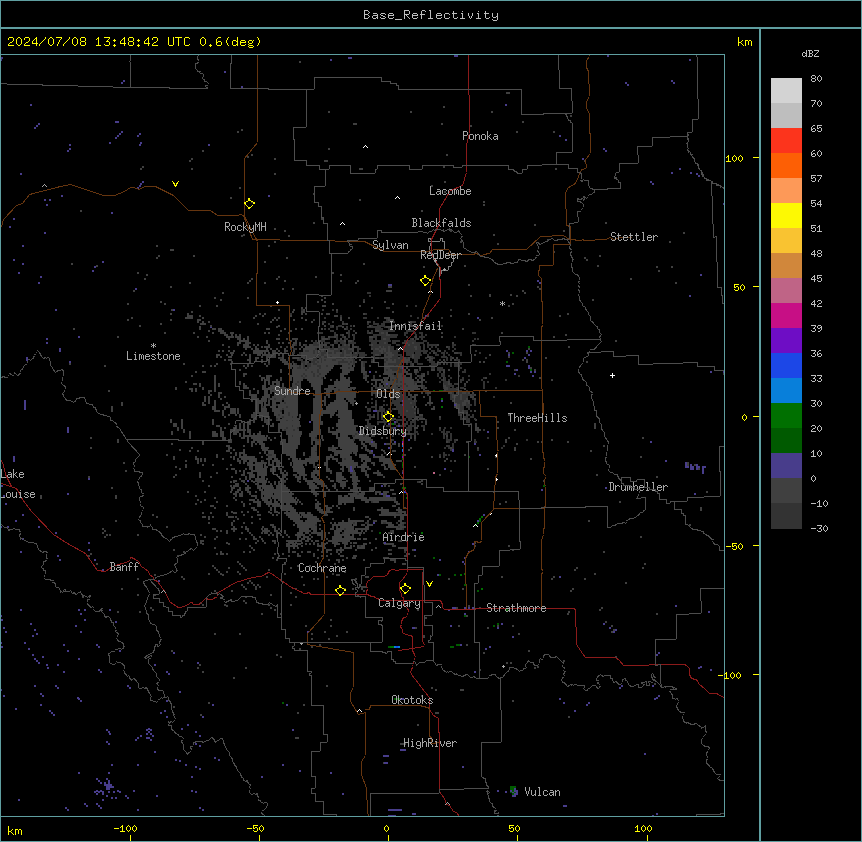Click the Sundre town label

(x=292, y=391)
